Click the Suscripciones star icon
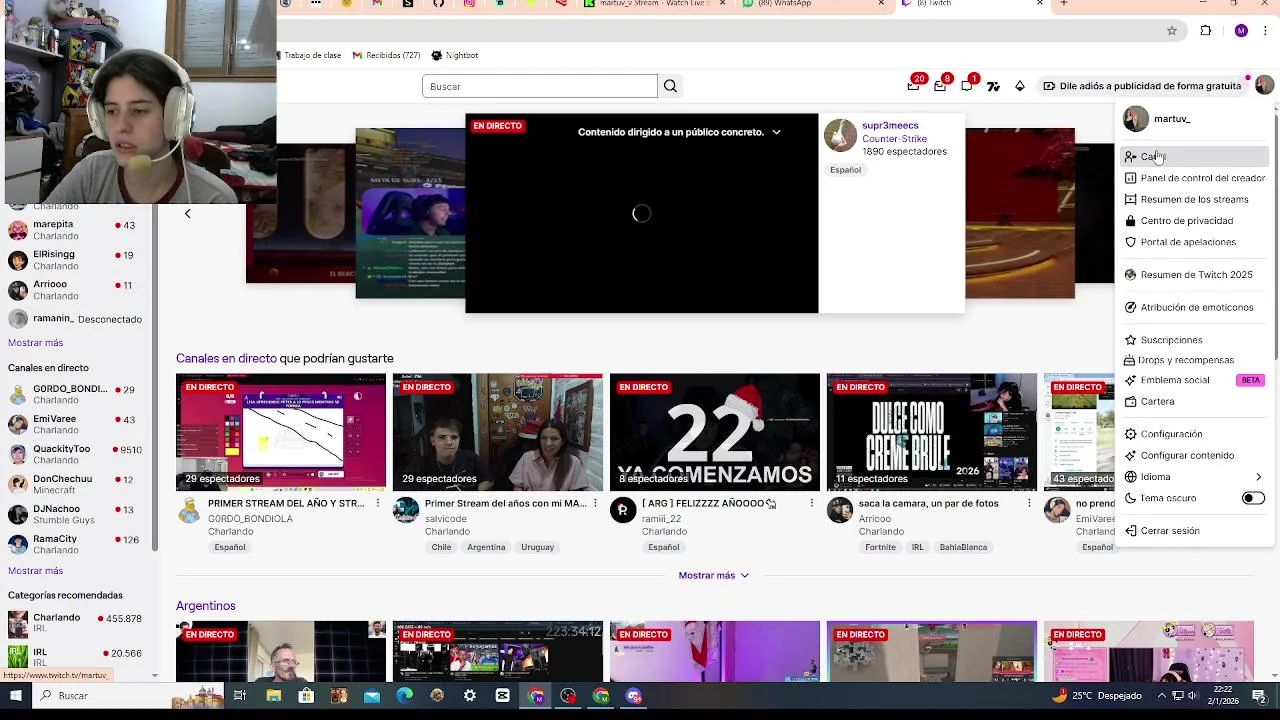This screenshot has width=1280, height=720. point(1130,340)
